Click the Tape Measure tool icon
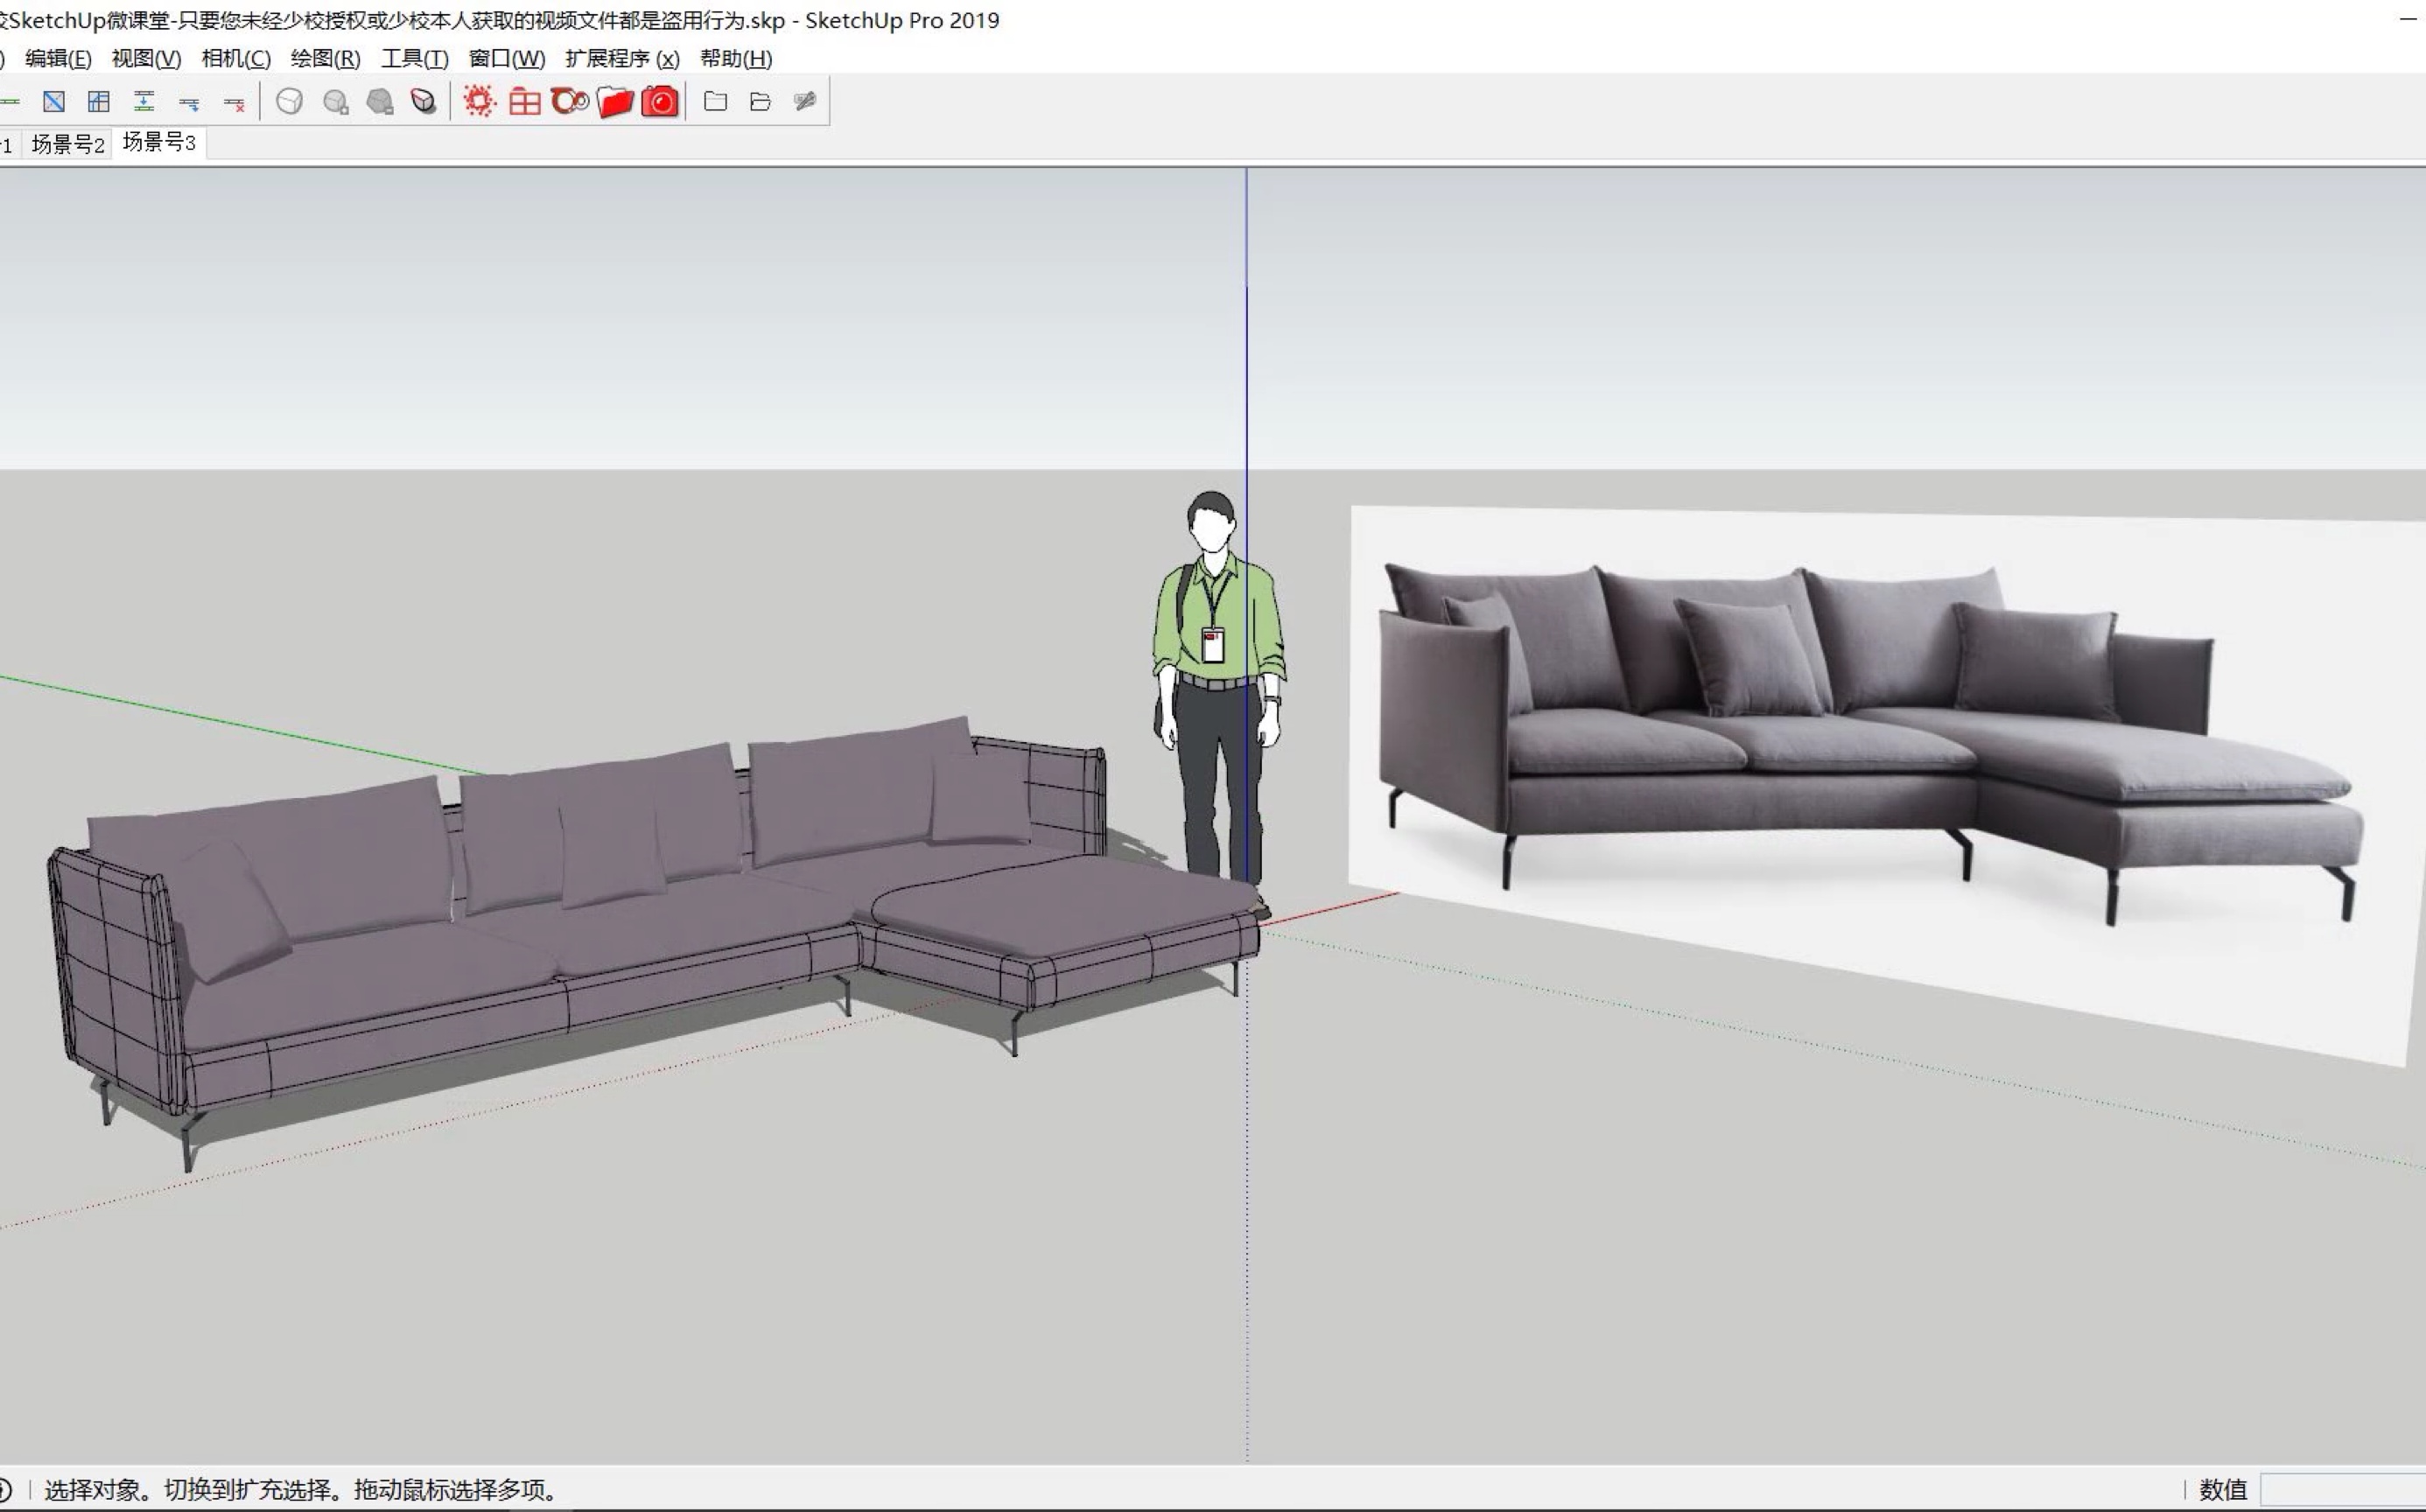Viewport: 2426px width, 1512px height. (803, 101)
